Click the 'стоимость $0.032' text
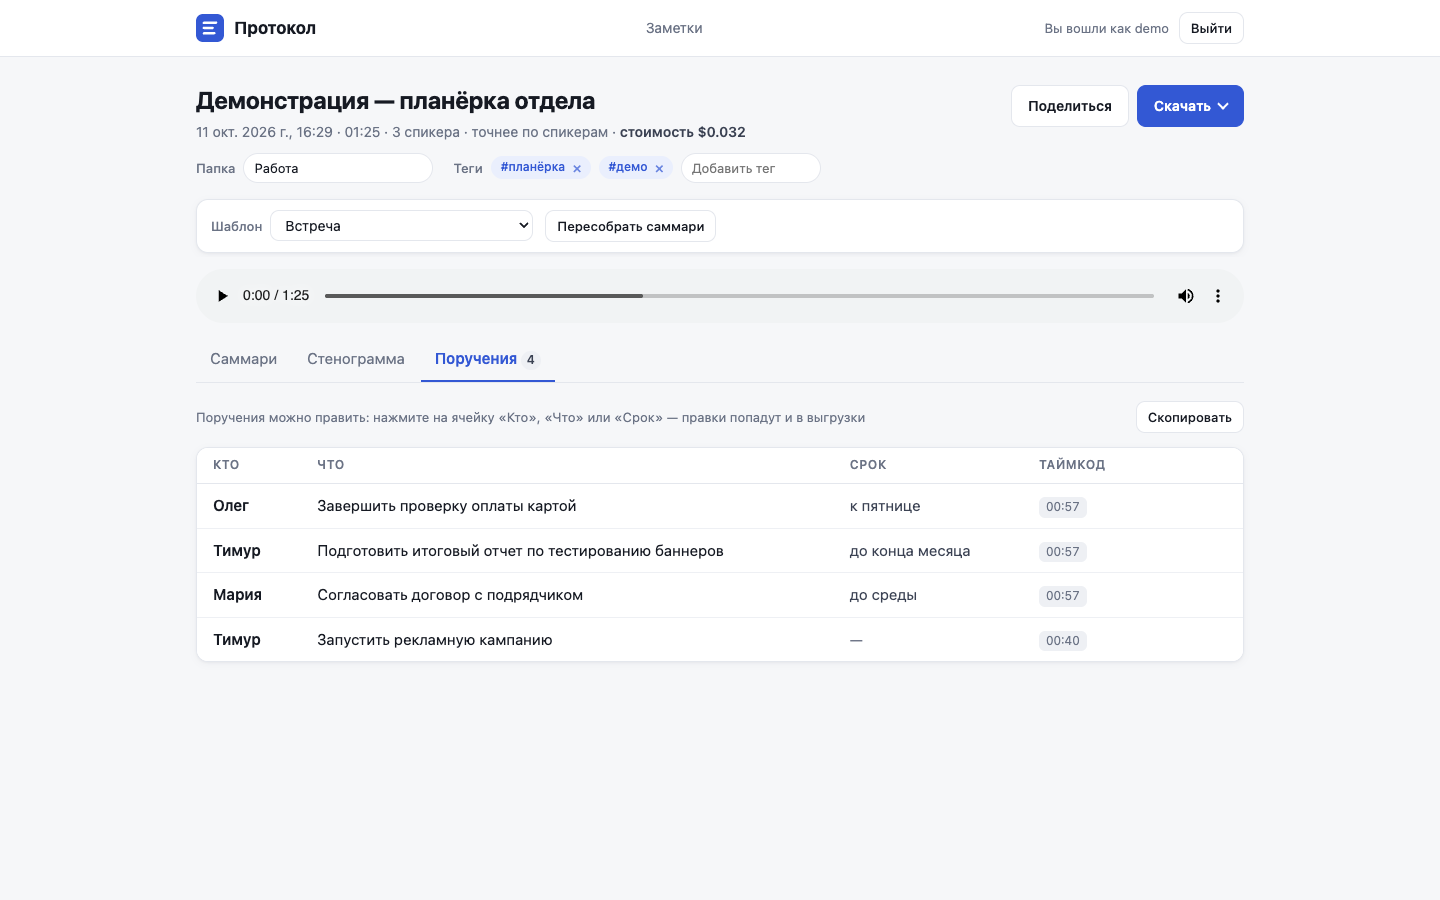The width and height of the screenshot is (1440, 900). click(x=683, y=132)
